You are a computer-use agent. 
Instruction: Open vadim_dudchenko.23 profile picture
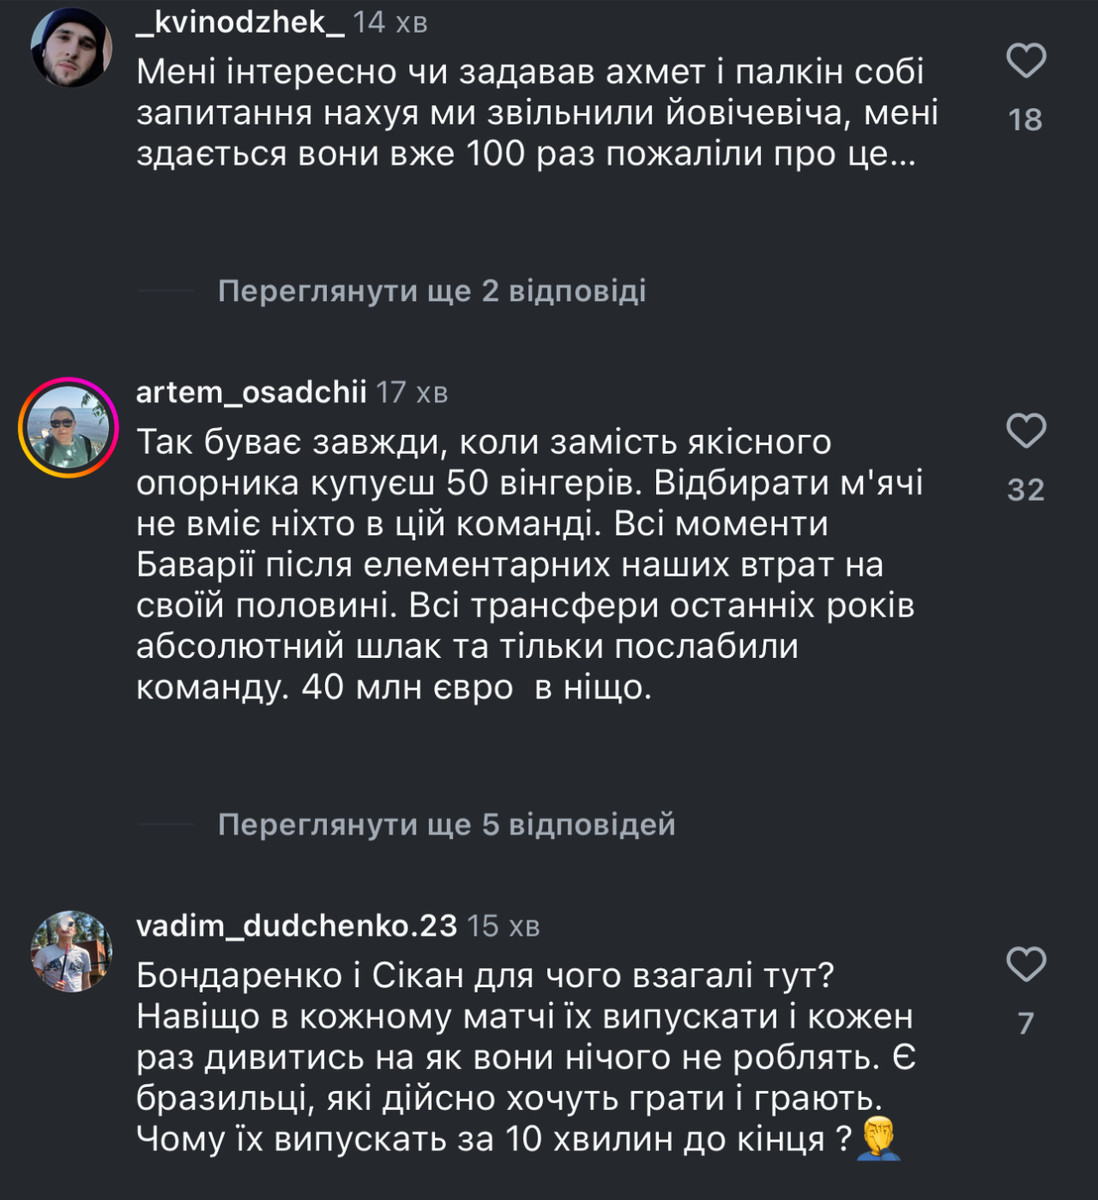[70, 951]
